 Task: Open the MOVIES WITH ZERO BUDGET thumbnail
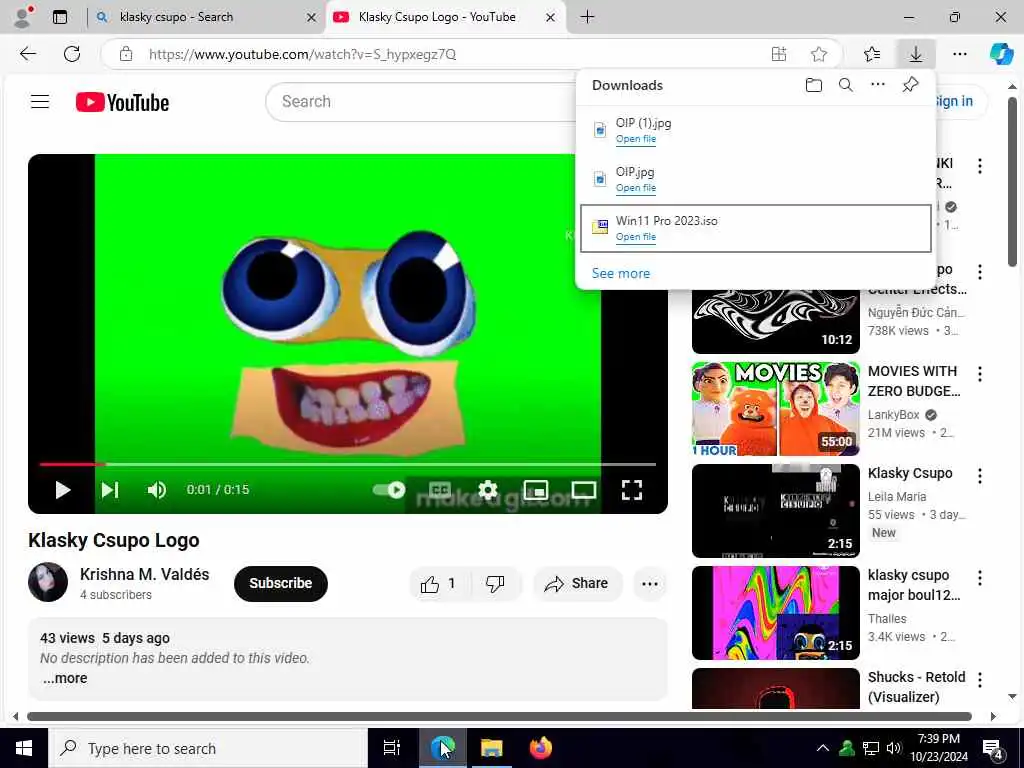776,409
